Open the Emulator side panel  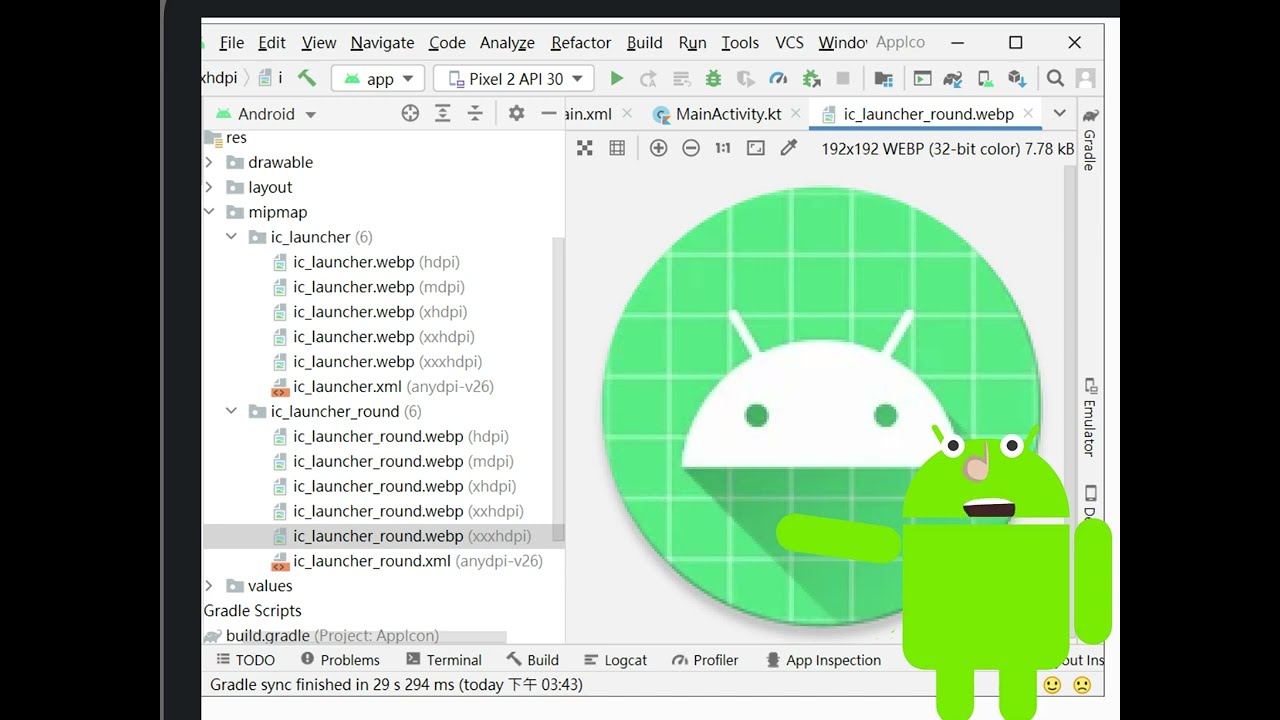pos(1090,418)
